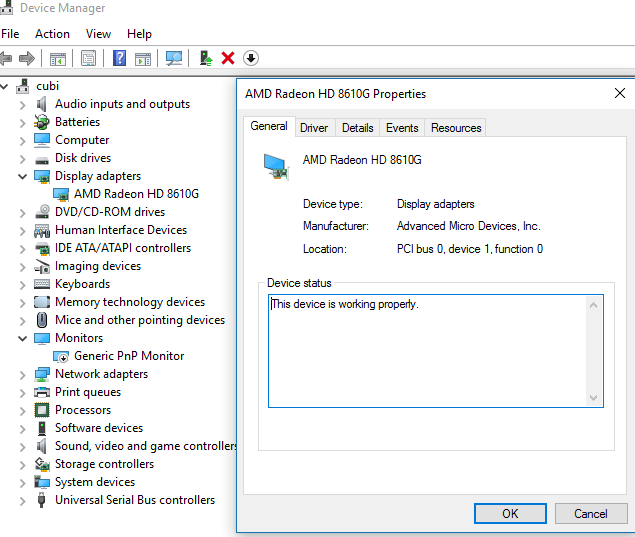The width and height of the screenshot is (635, 537).
Task: Click Show/Hide Console Tree toolbar icon
Action: [58, 59]
